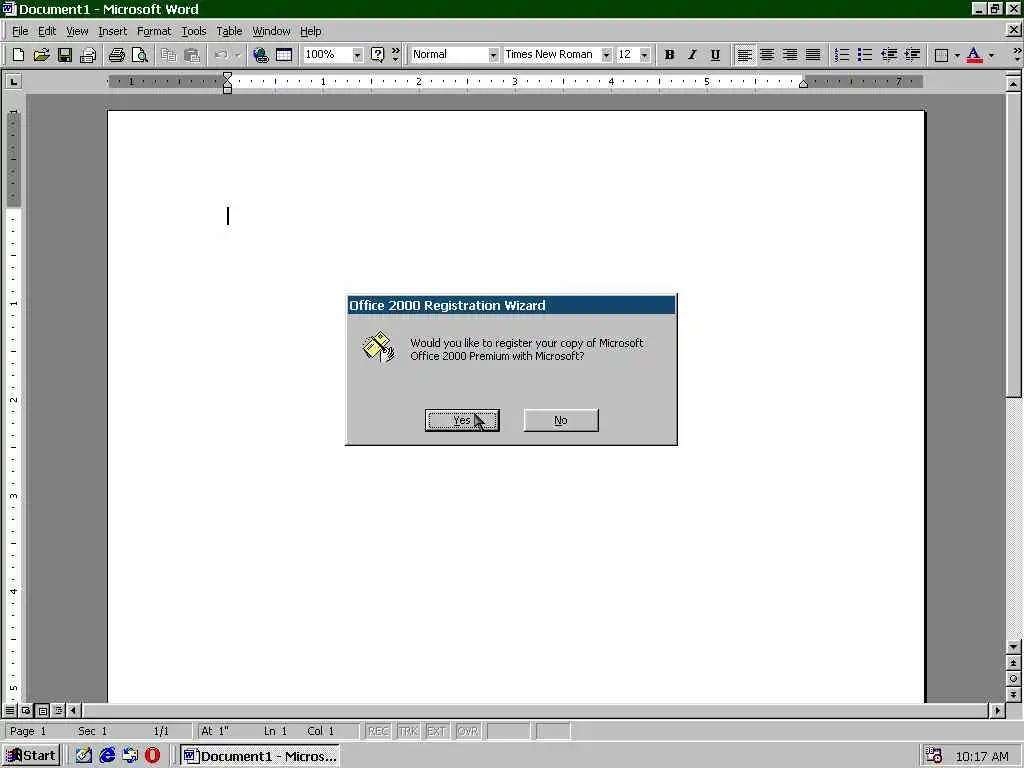Copy selection with toolbar Copy icon

point(168,55)
